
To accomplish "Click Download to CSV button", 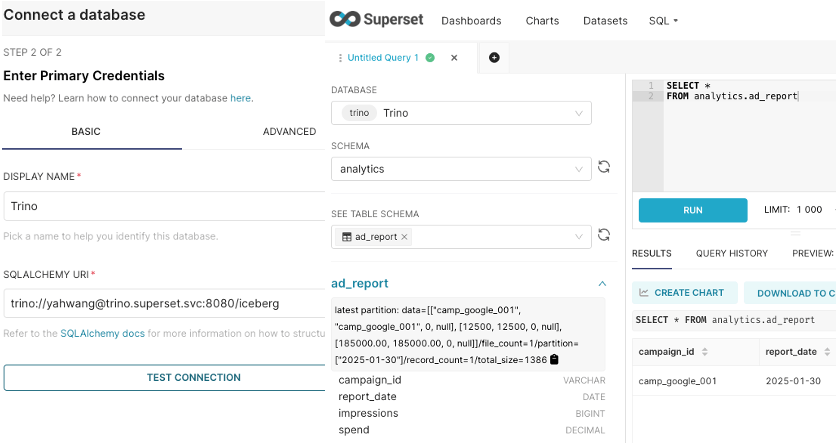I will tap(790, 293).
